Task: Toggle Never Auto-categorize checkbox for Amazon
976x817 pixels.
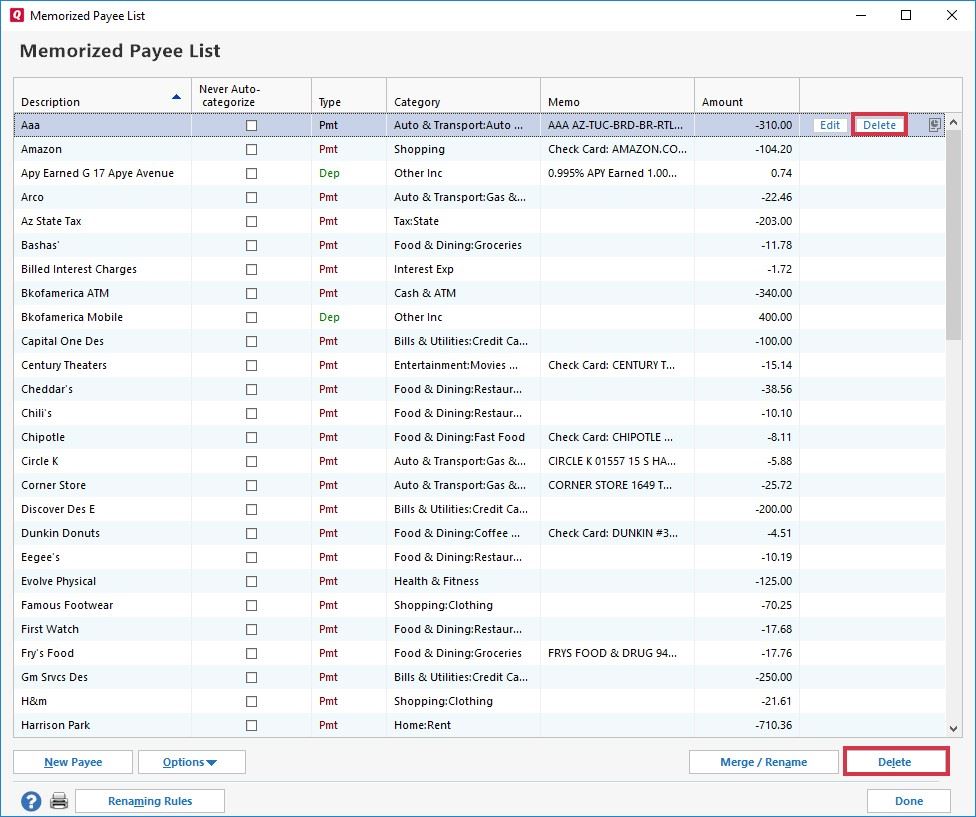Action: (251, 149)
